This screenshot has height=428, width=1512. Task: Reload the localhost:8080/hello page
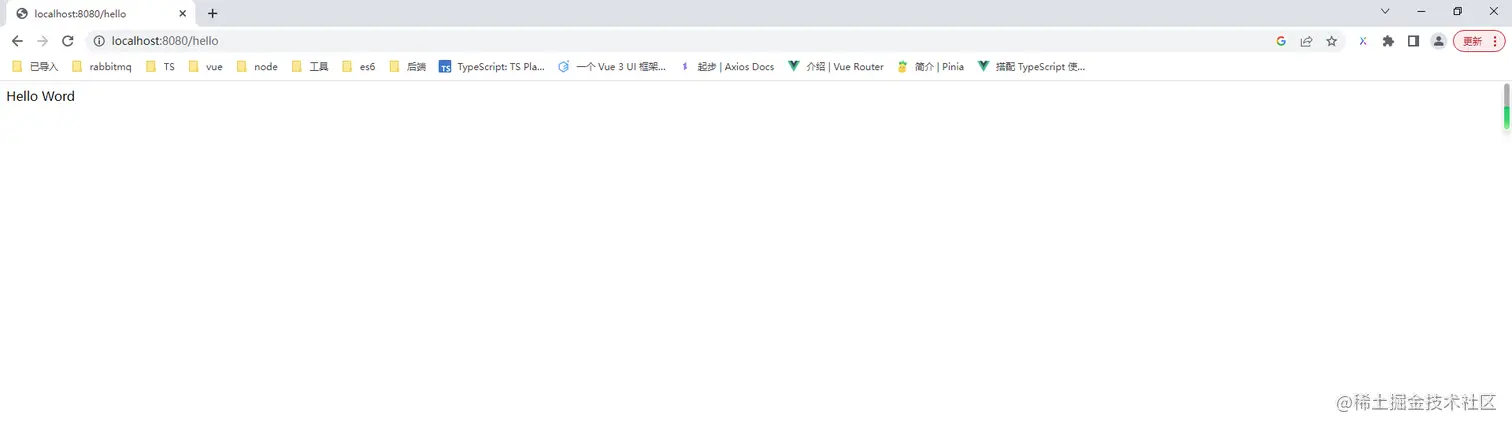tap(68, 41)
